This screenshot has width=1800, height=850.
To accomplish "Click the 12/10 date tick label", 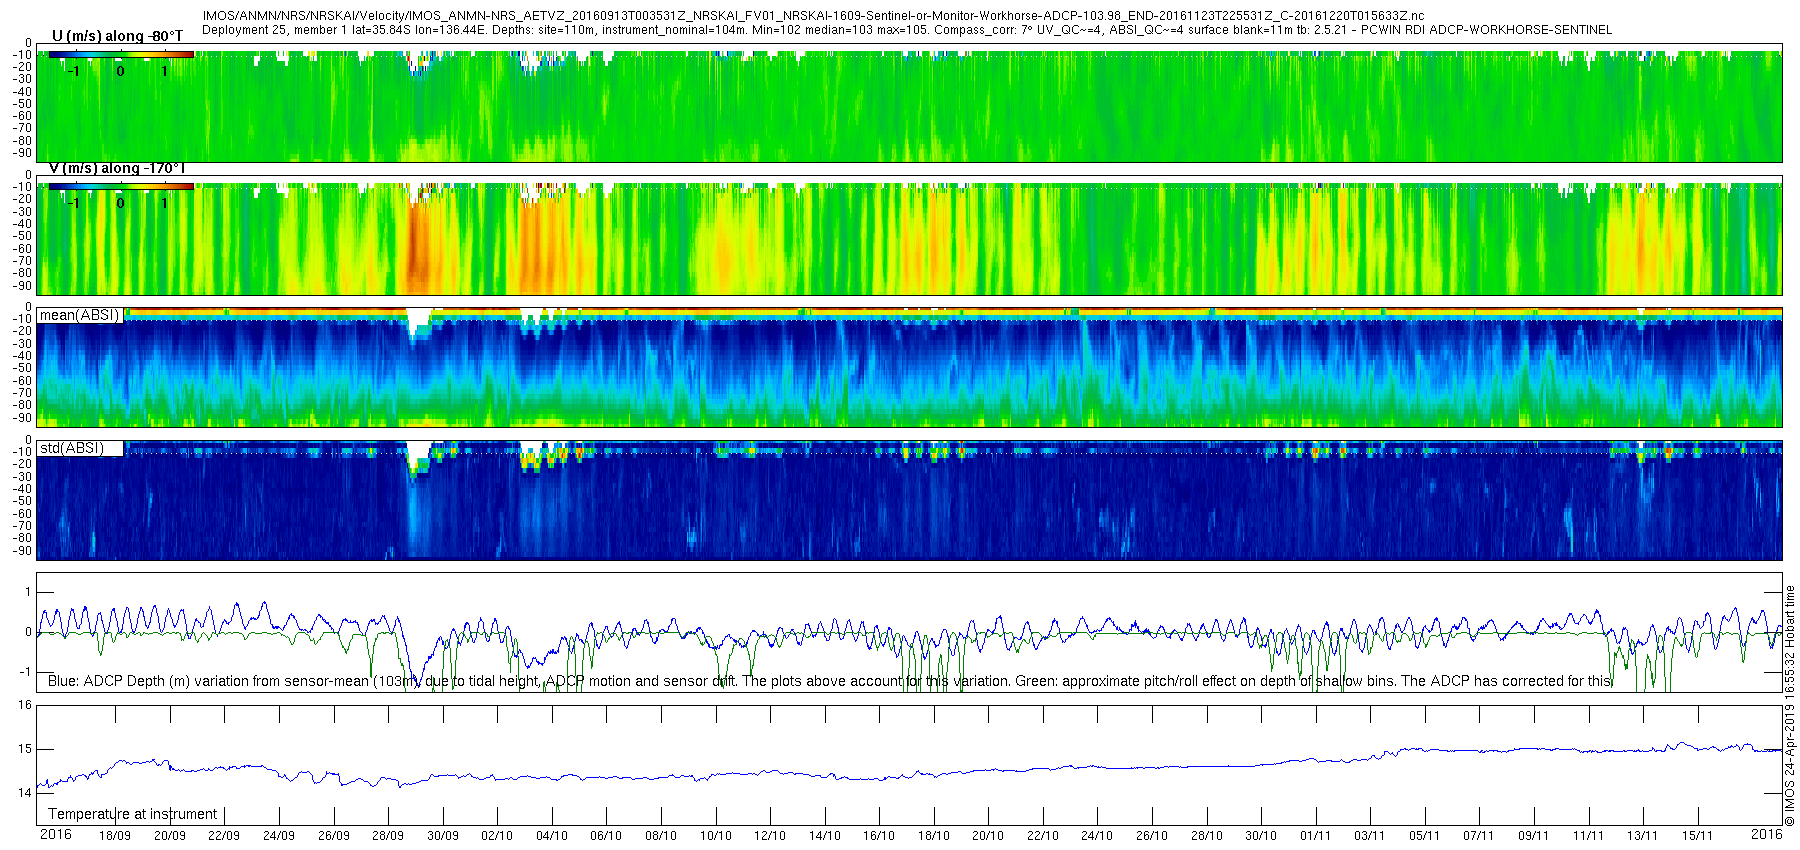I will pos(770,836).
